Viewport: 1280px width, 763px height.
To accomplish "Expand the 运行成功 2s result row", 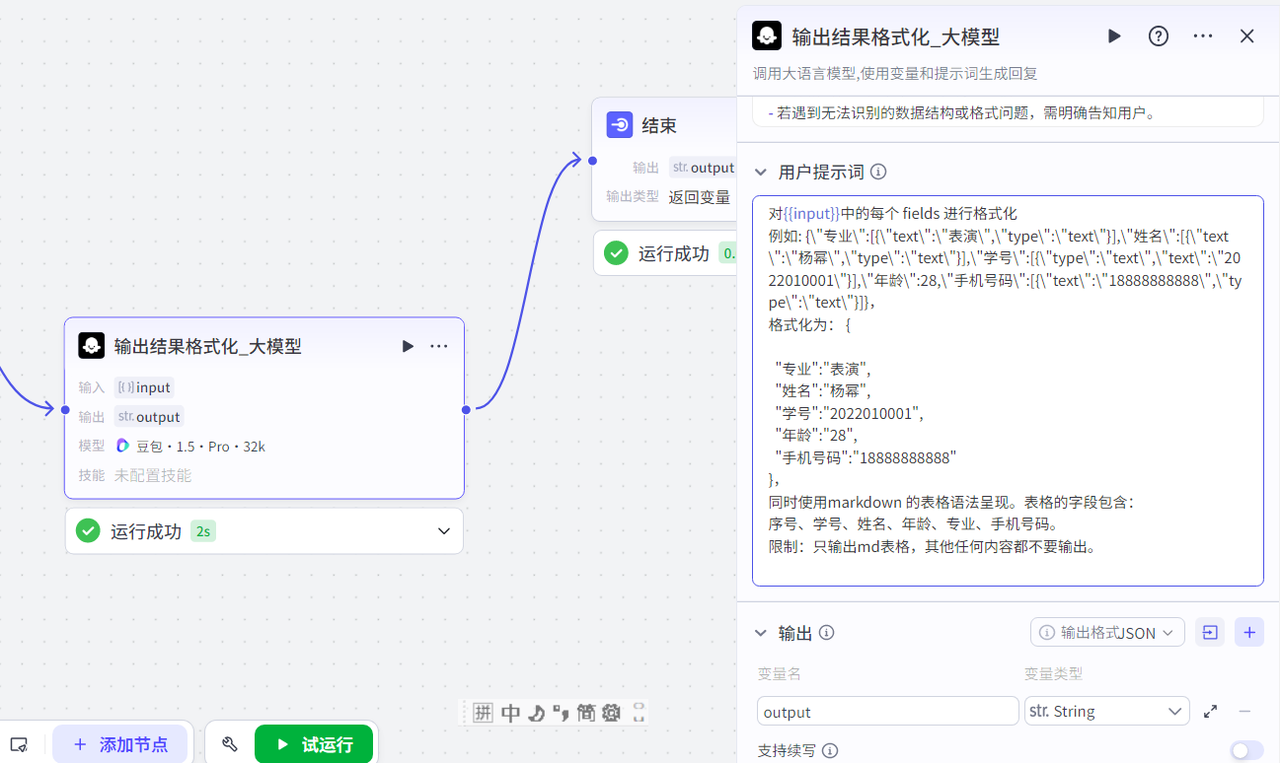I will coord(444,531).
